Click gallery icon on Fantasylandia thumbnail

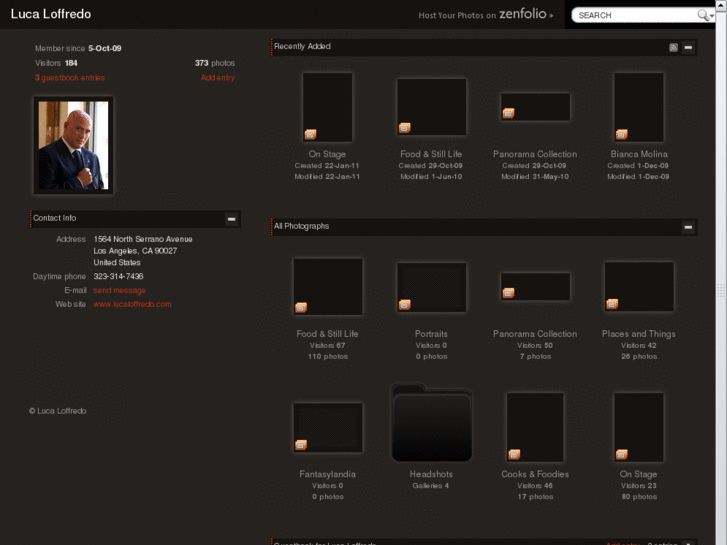[x=301, y=445]
